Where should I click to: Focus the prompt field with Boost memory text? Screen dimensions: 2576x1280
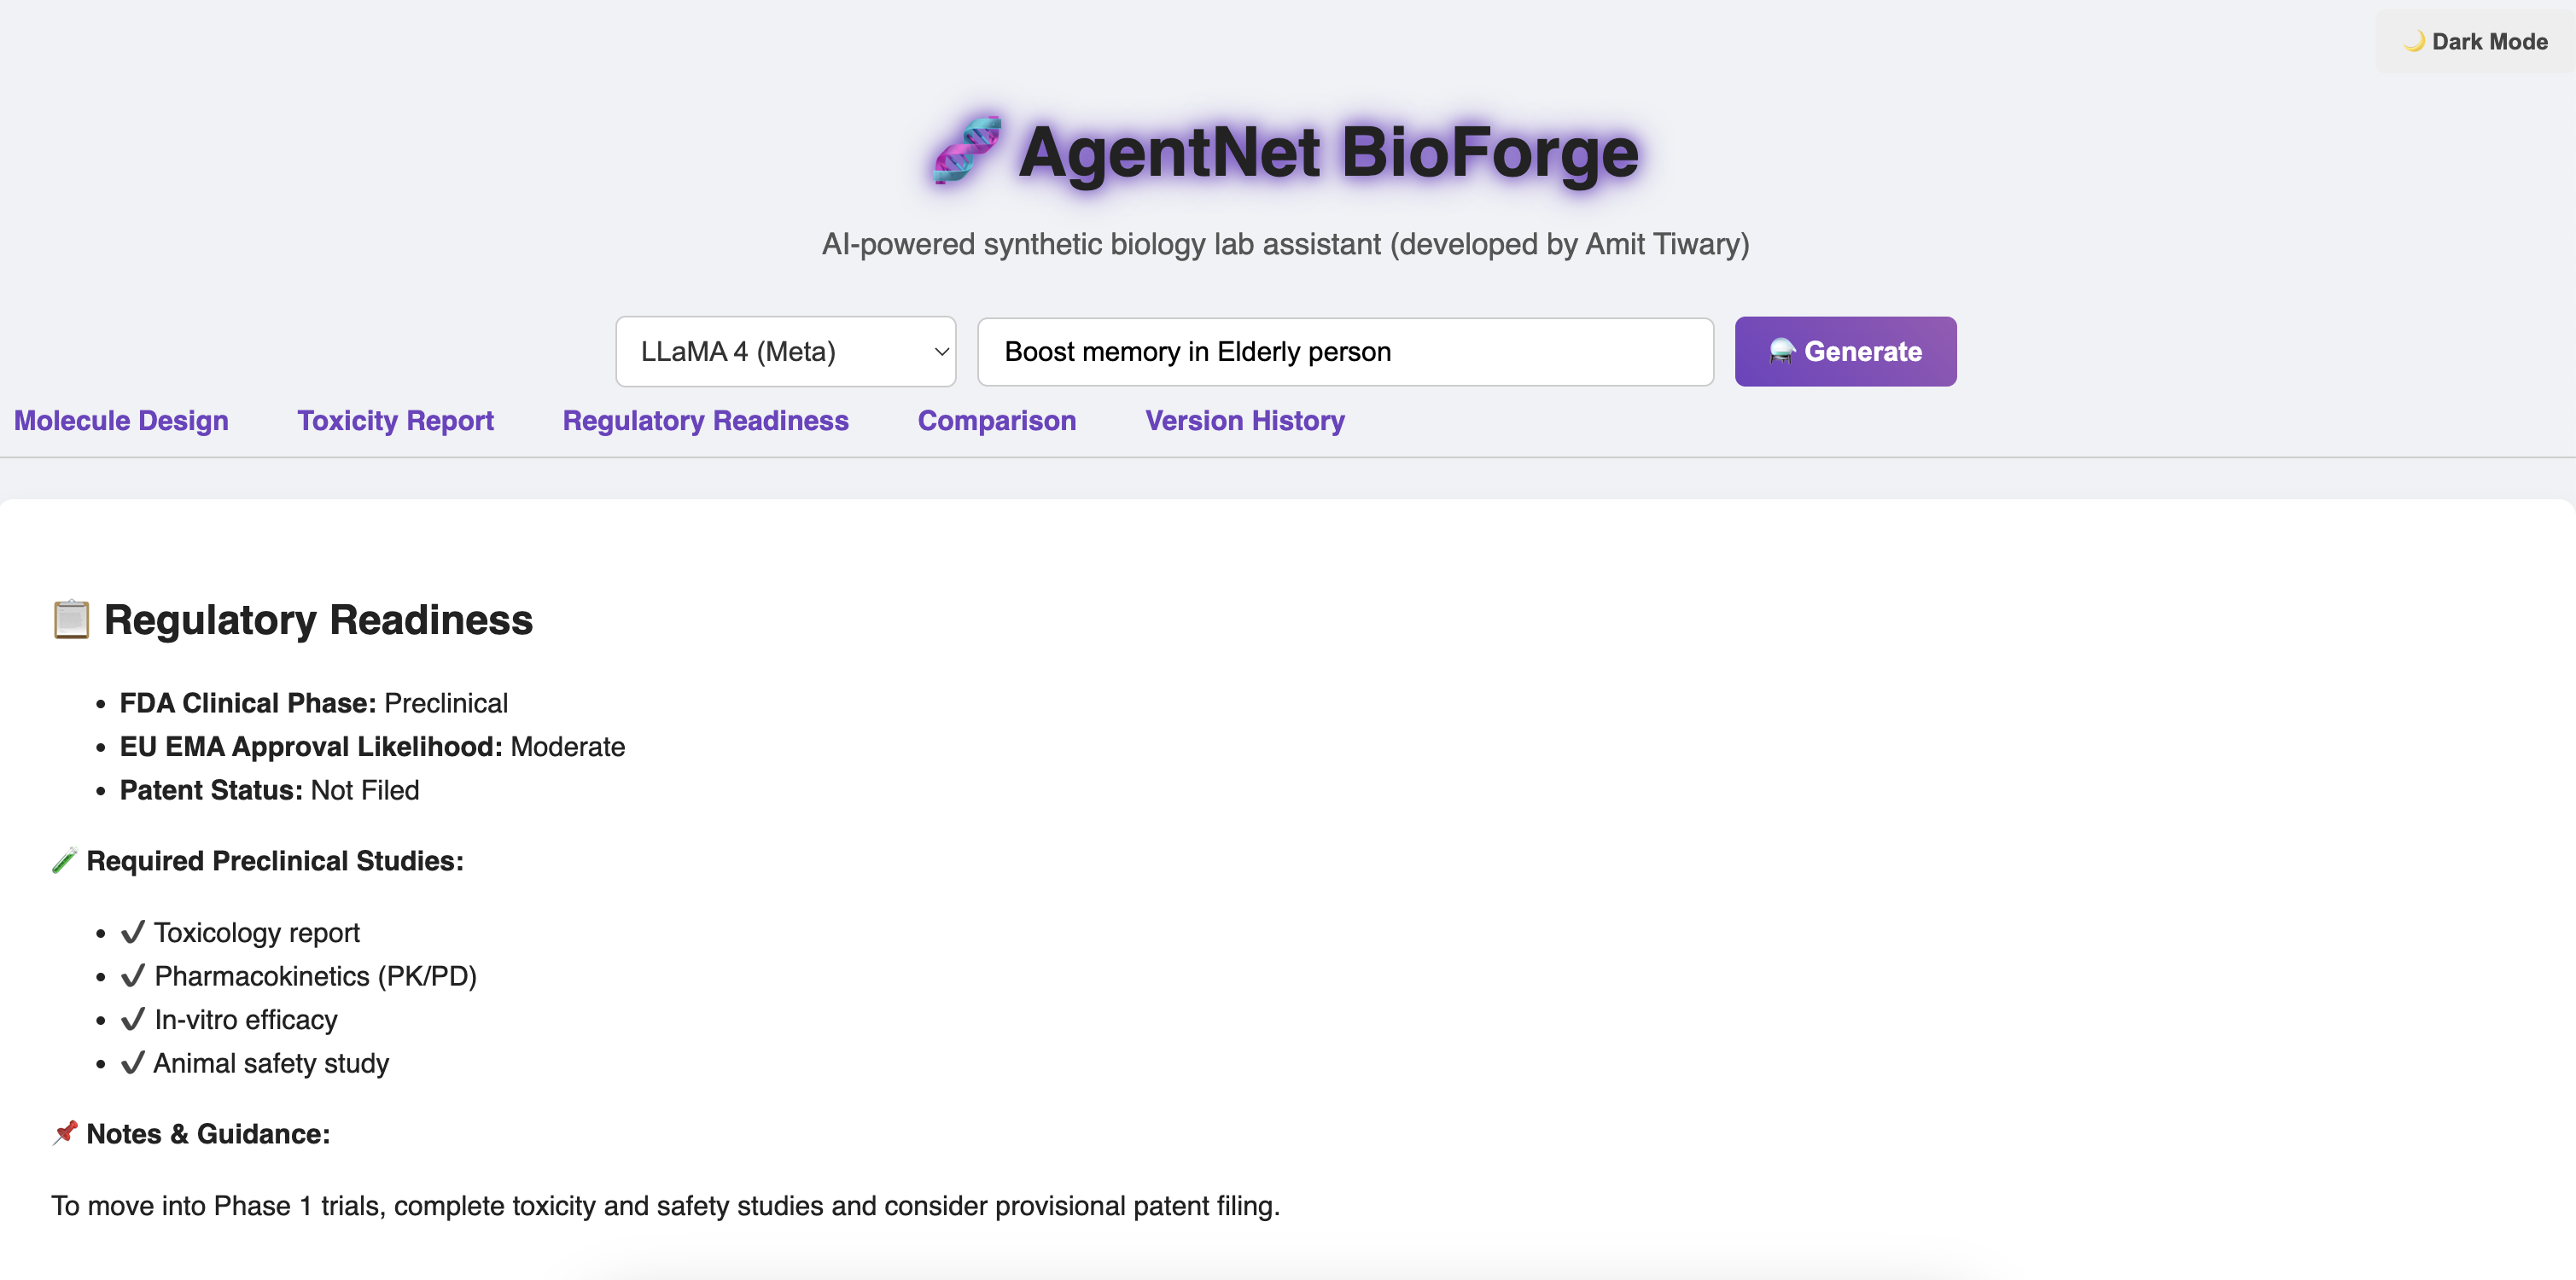coord(1344,352)
